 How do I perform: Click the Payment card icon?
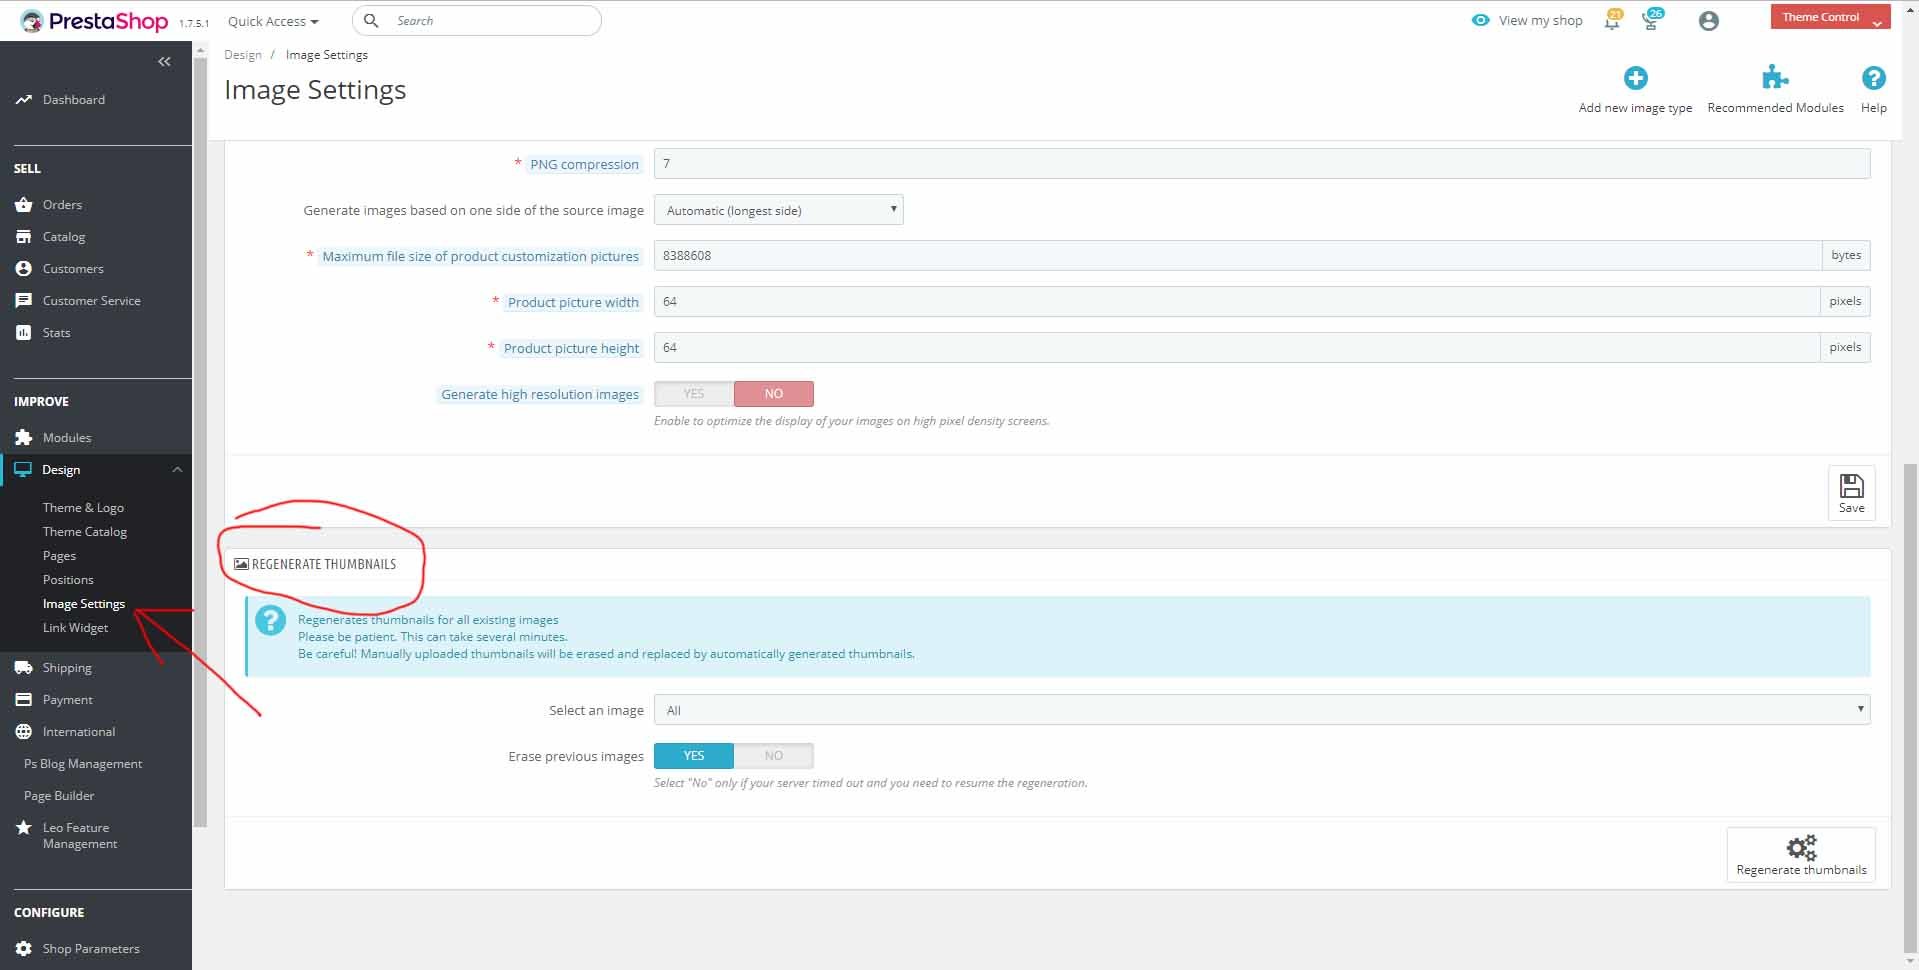coord(24,700)
